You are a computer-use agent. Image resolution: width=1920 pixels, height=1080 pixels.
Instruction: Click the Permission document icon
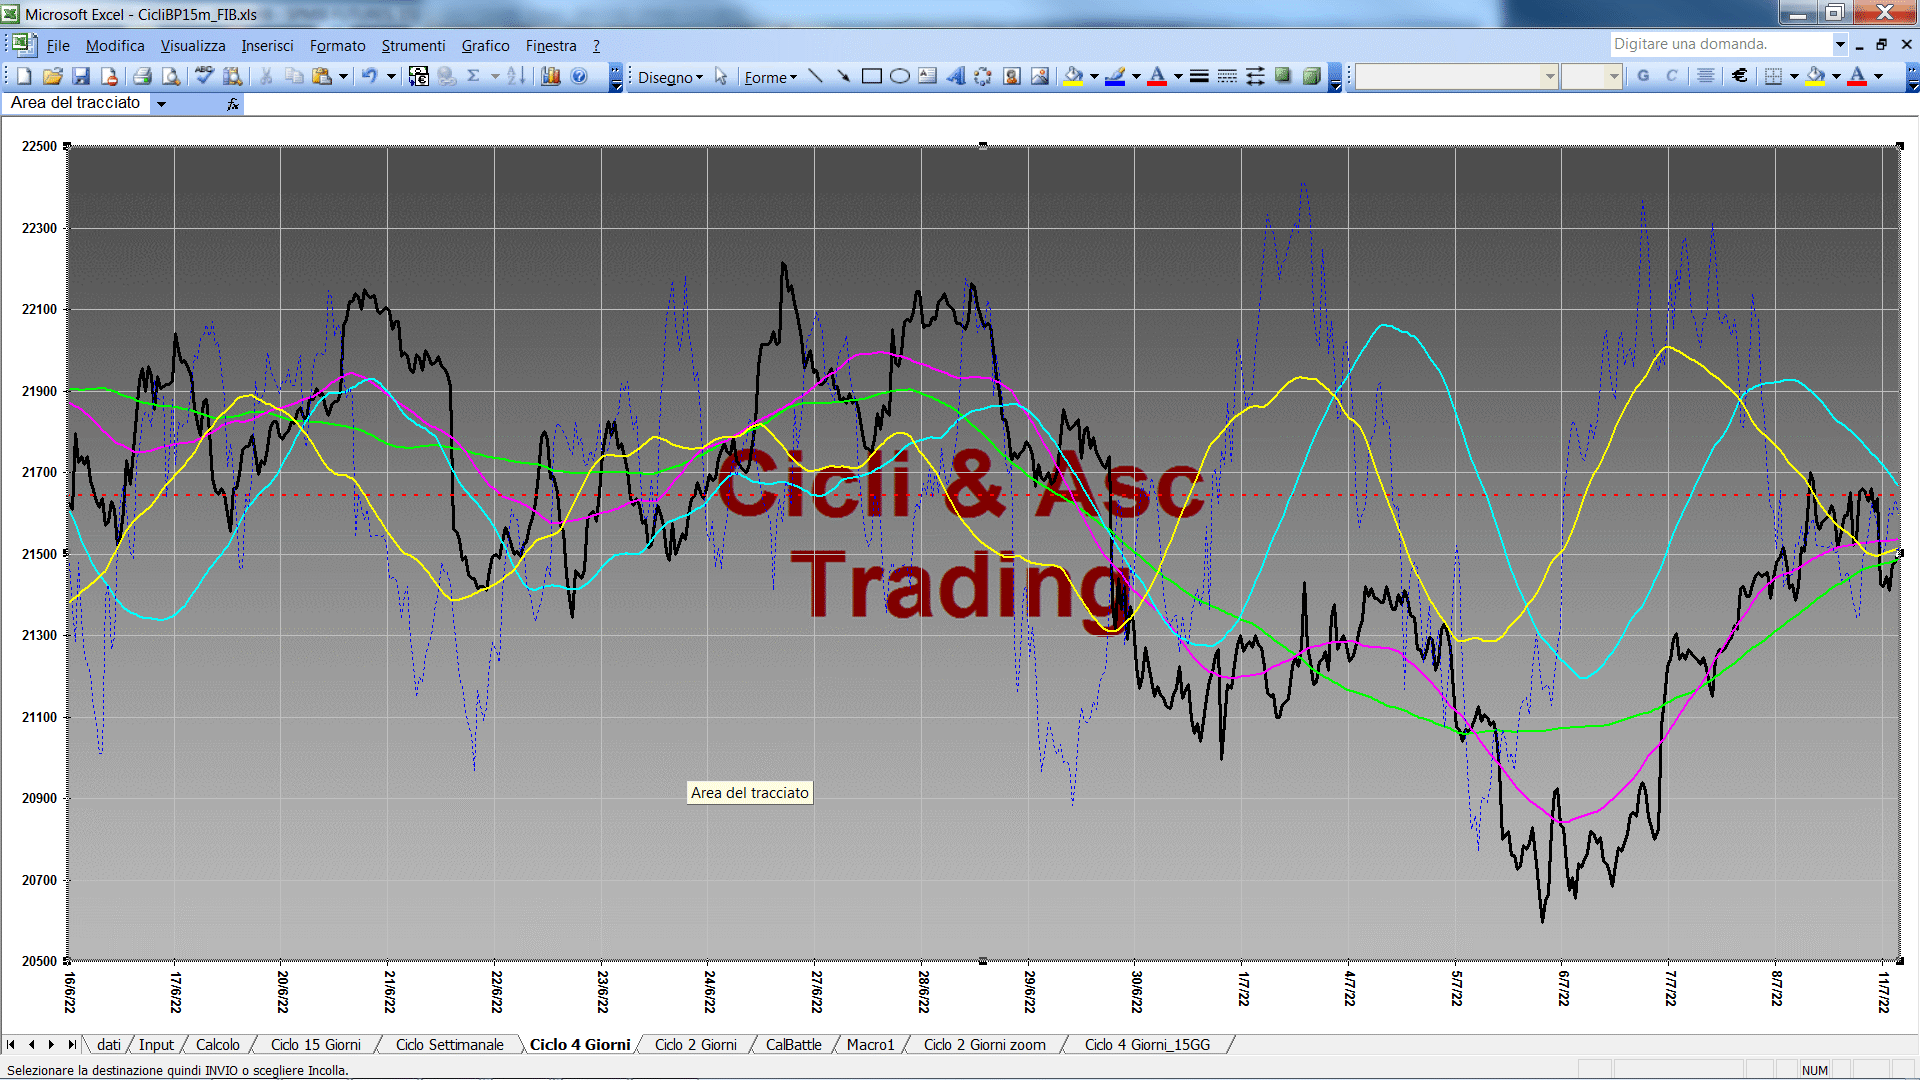point(110,76)
